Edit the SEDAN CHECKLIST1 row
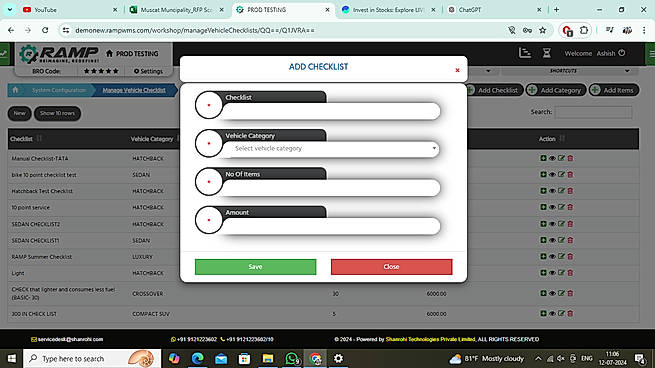Viewport: 655px width, 368px height. pyautogui.click(x=561, y=240)
